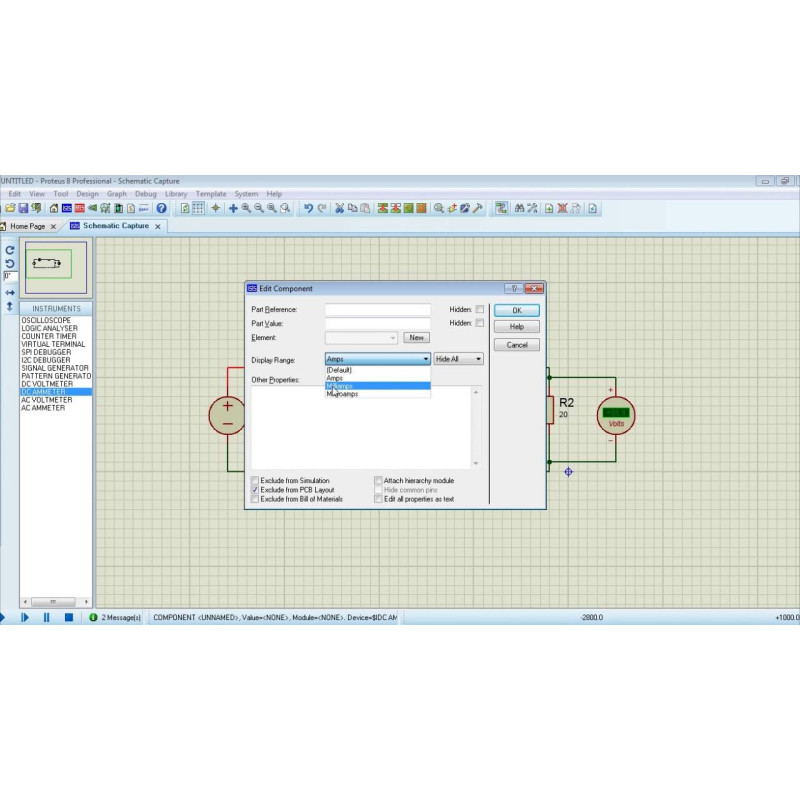Open the Debug menu
Viewport: 800px width, 800px height.
pos(146,194)
